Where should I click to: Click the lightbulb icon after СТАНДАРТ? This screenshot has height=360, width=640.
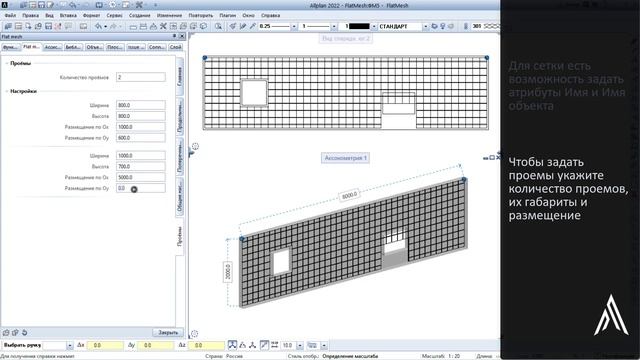(442, 26)
